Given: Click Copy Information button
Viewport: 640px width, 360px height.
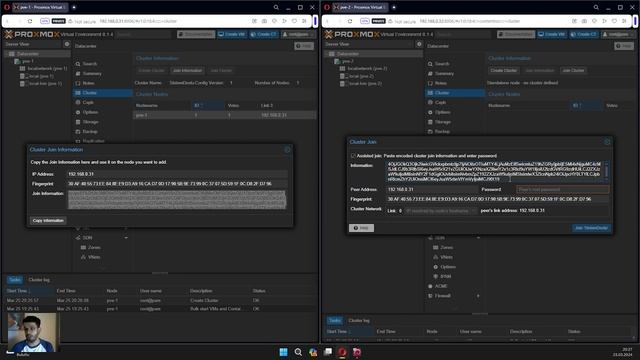Looking at the screenshot, I should pyautogui.click(x=48, y=221).
